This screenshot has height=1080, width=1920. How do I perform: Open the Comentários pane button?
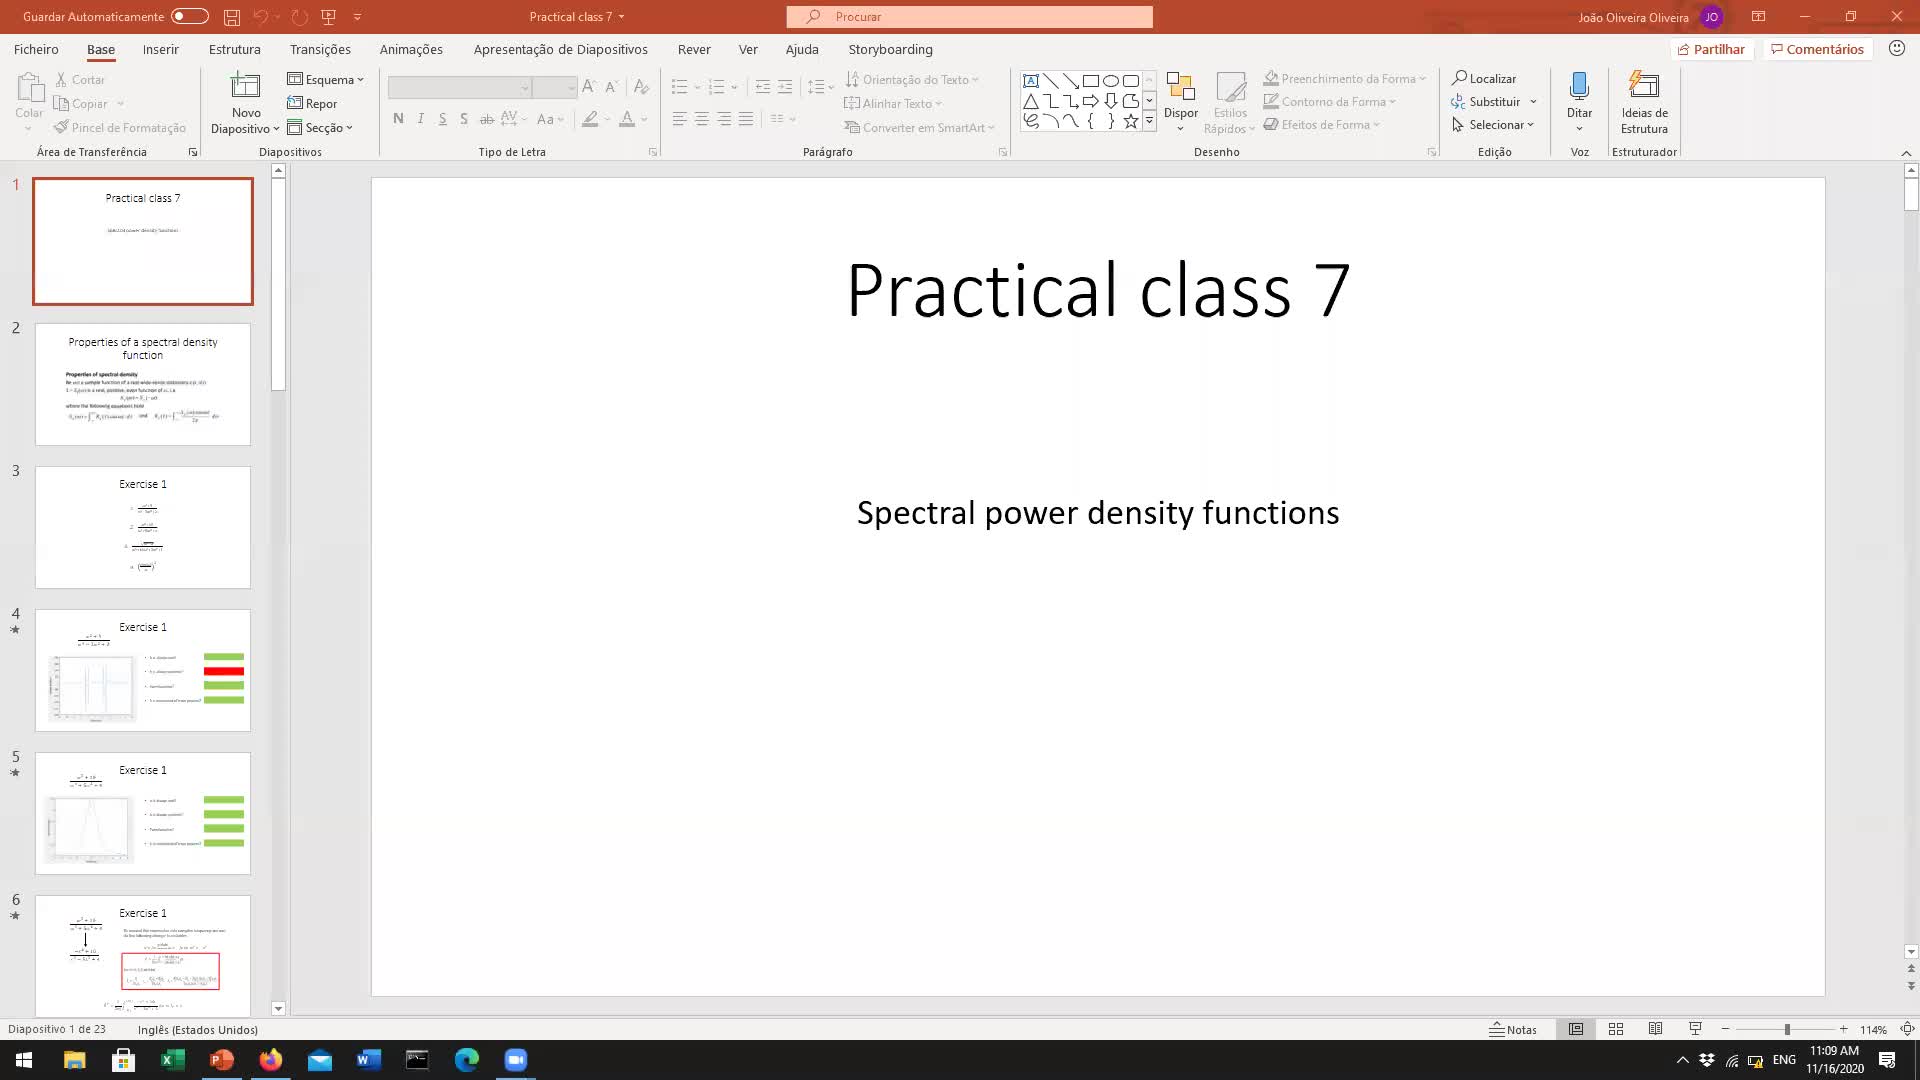point(1817,49)
